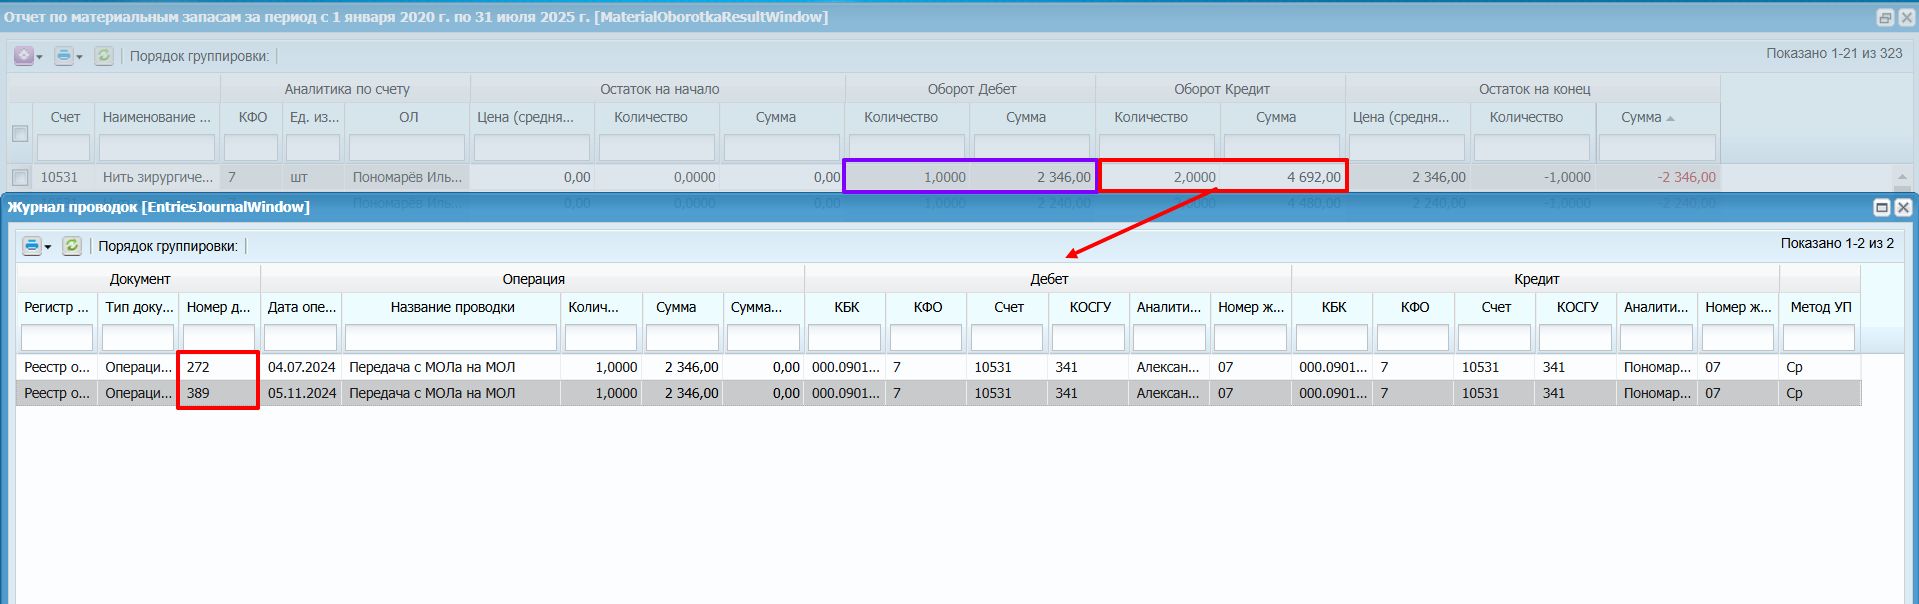Sort report by Наименование column header
The width and height of the screenshot is (1919, 604).
tap(158, 117)
